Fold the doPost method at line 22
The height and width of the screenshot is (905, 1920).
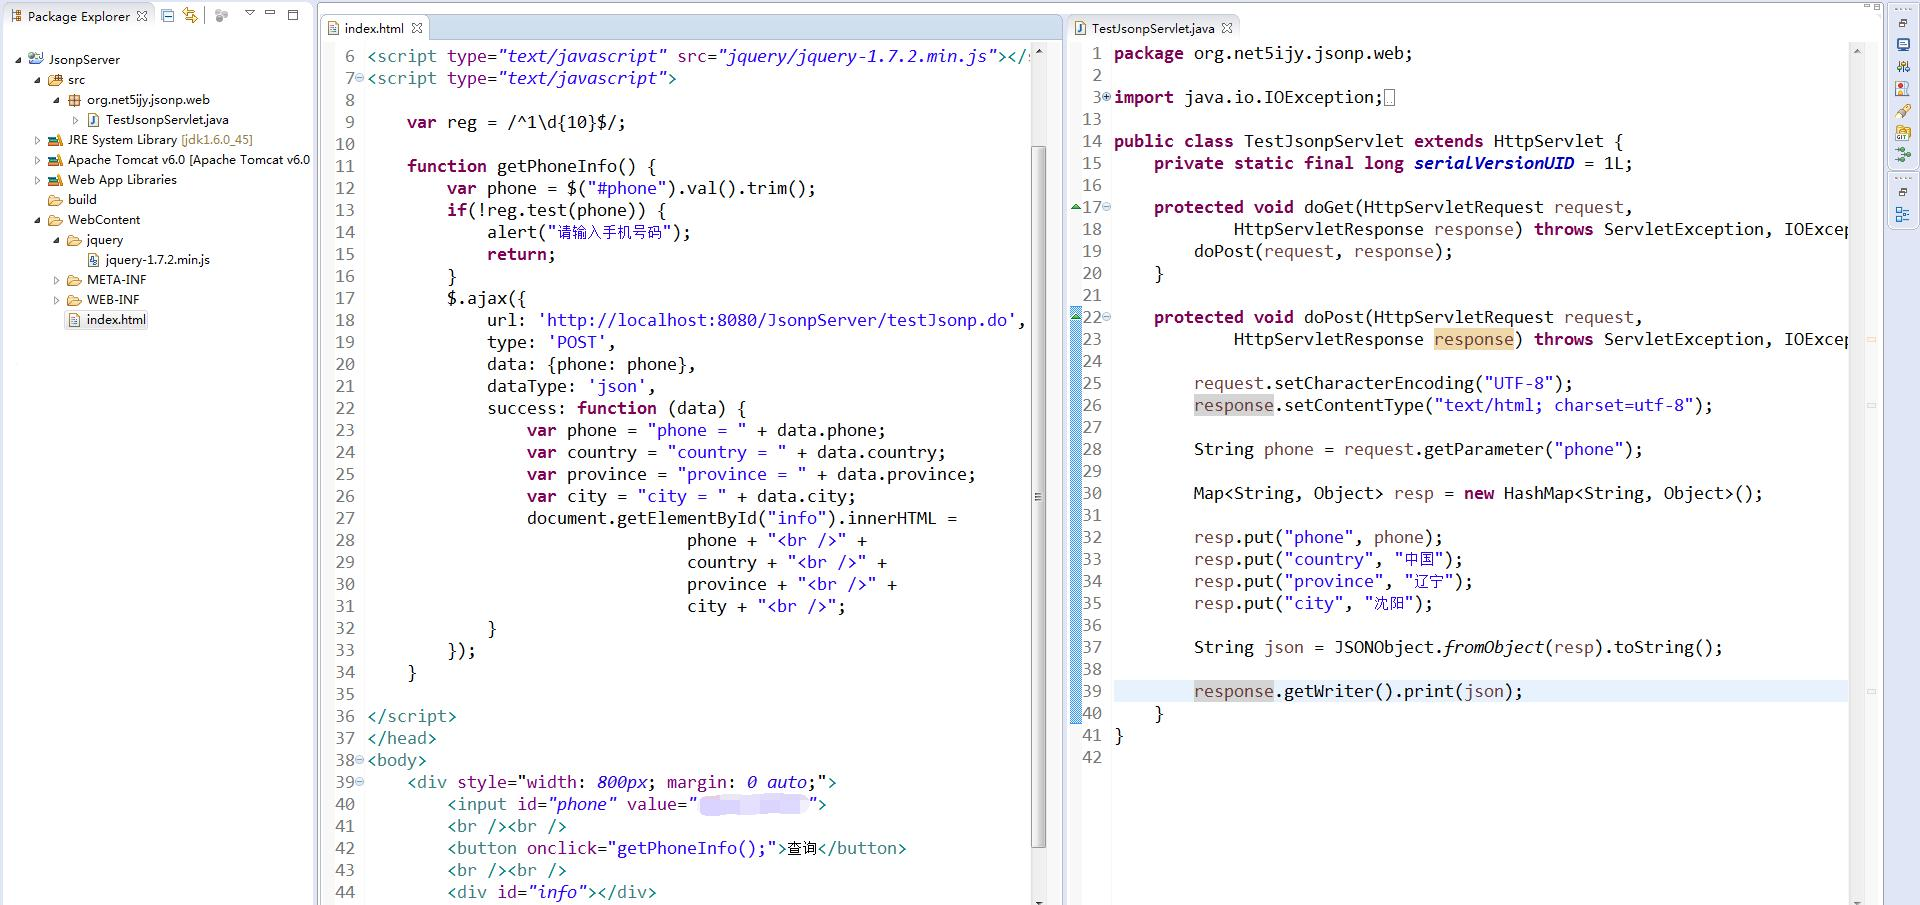tap(1106, 317)
